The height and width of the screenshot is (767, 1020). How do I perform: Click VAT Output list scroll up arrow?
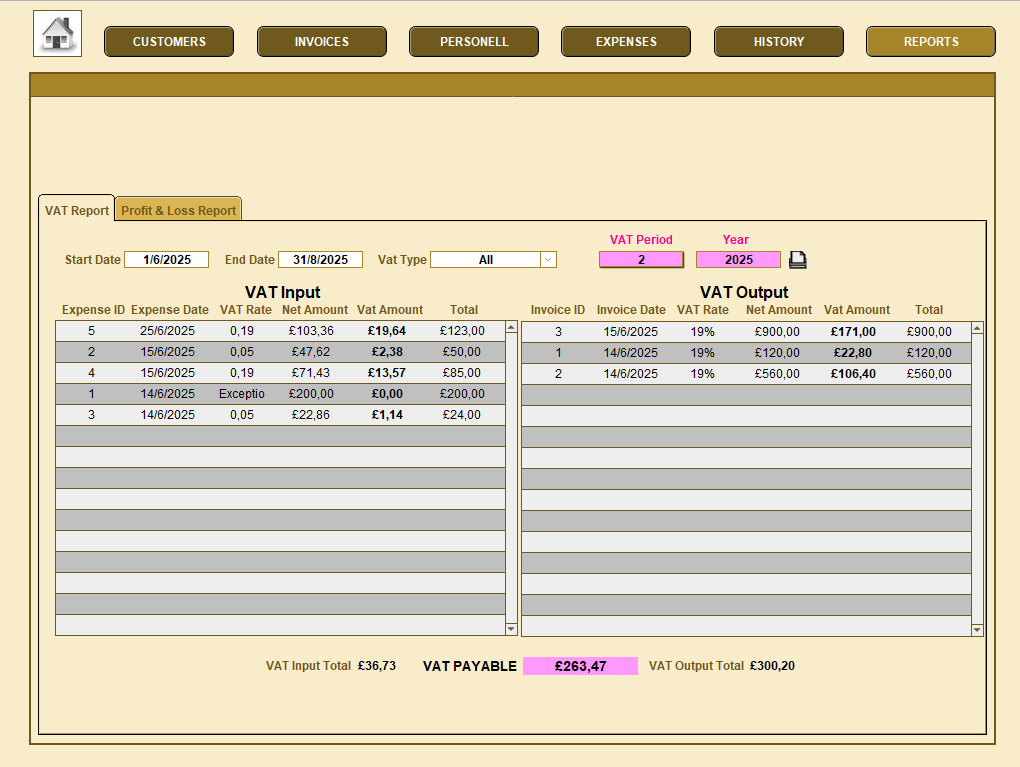tap(977, 329)
